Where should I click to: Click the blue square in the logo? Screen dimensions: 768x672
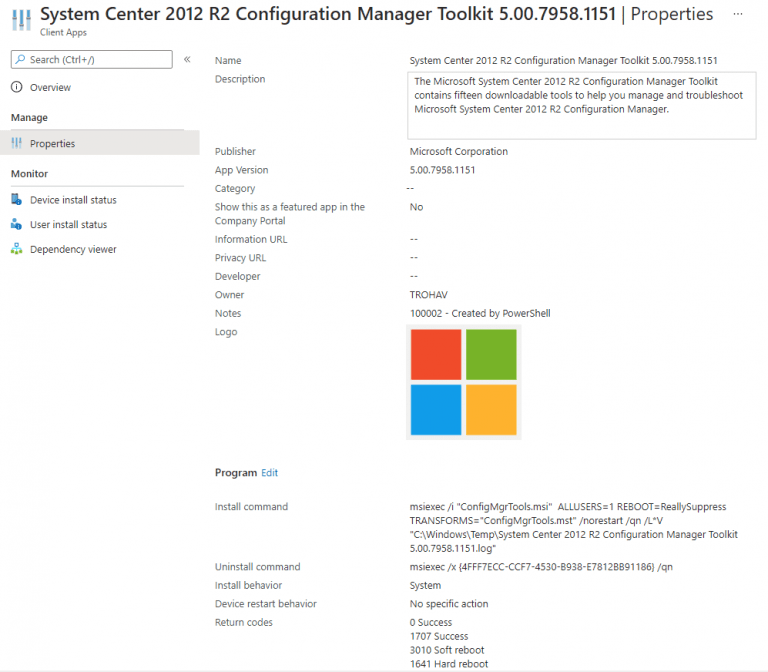[436, 409]
